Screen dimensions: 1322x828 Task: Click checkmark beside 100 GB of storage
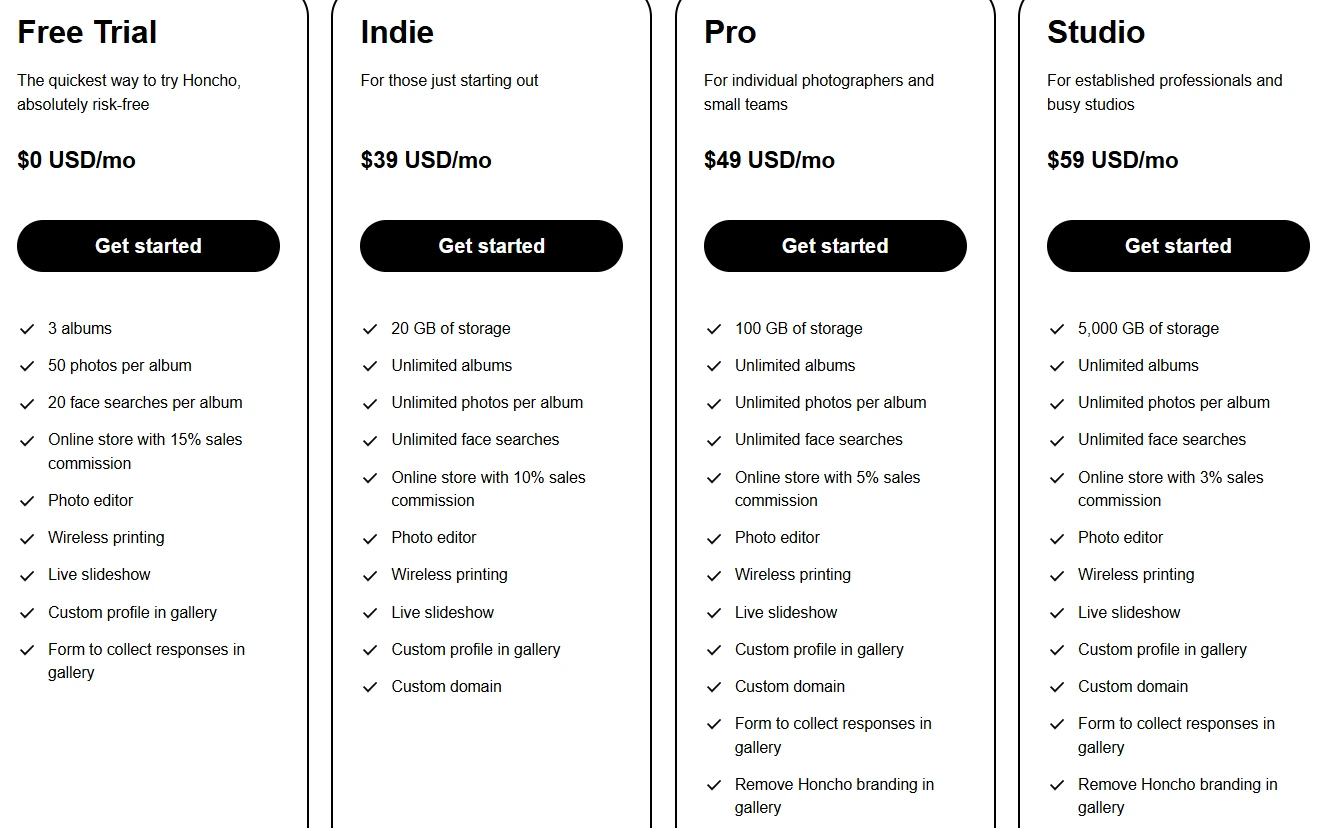pyautogui.click(x=714, y=329)
